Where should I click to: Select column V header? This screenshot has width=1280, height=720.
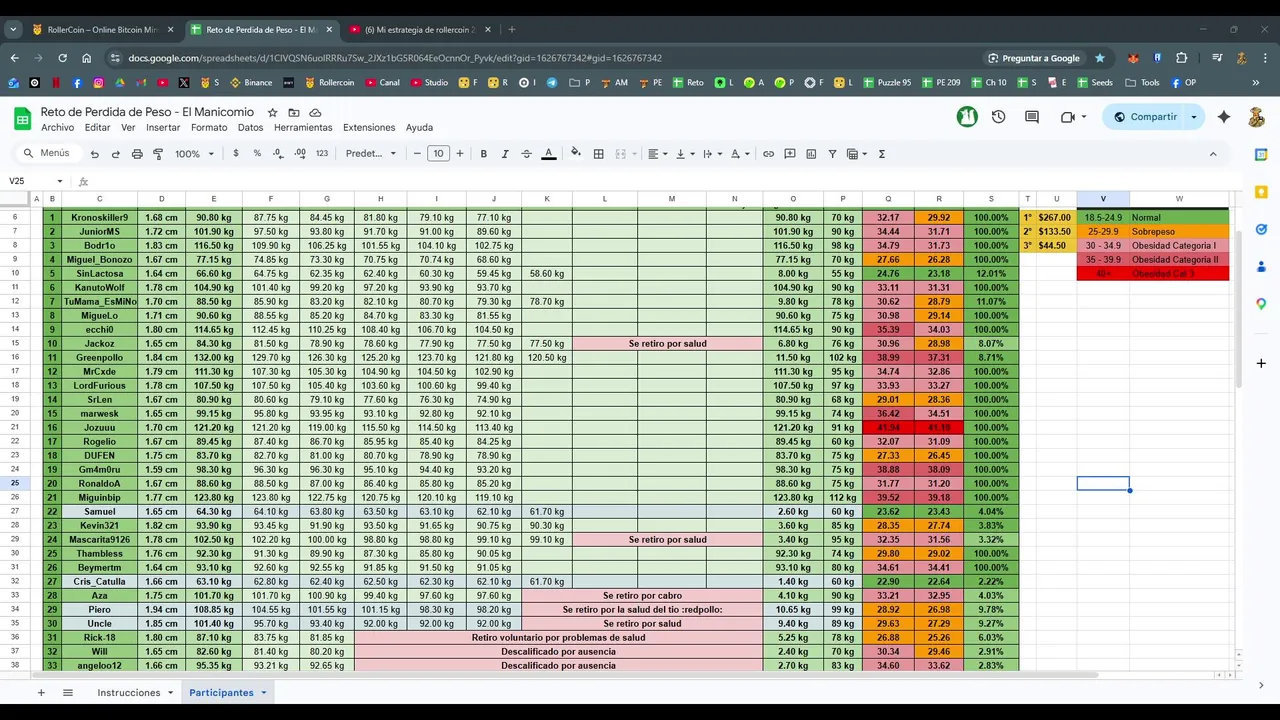point(1103,199)
